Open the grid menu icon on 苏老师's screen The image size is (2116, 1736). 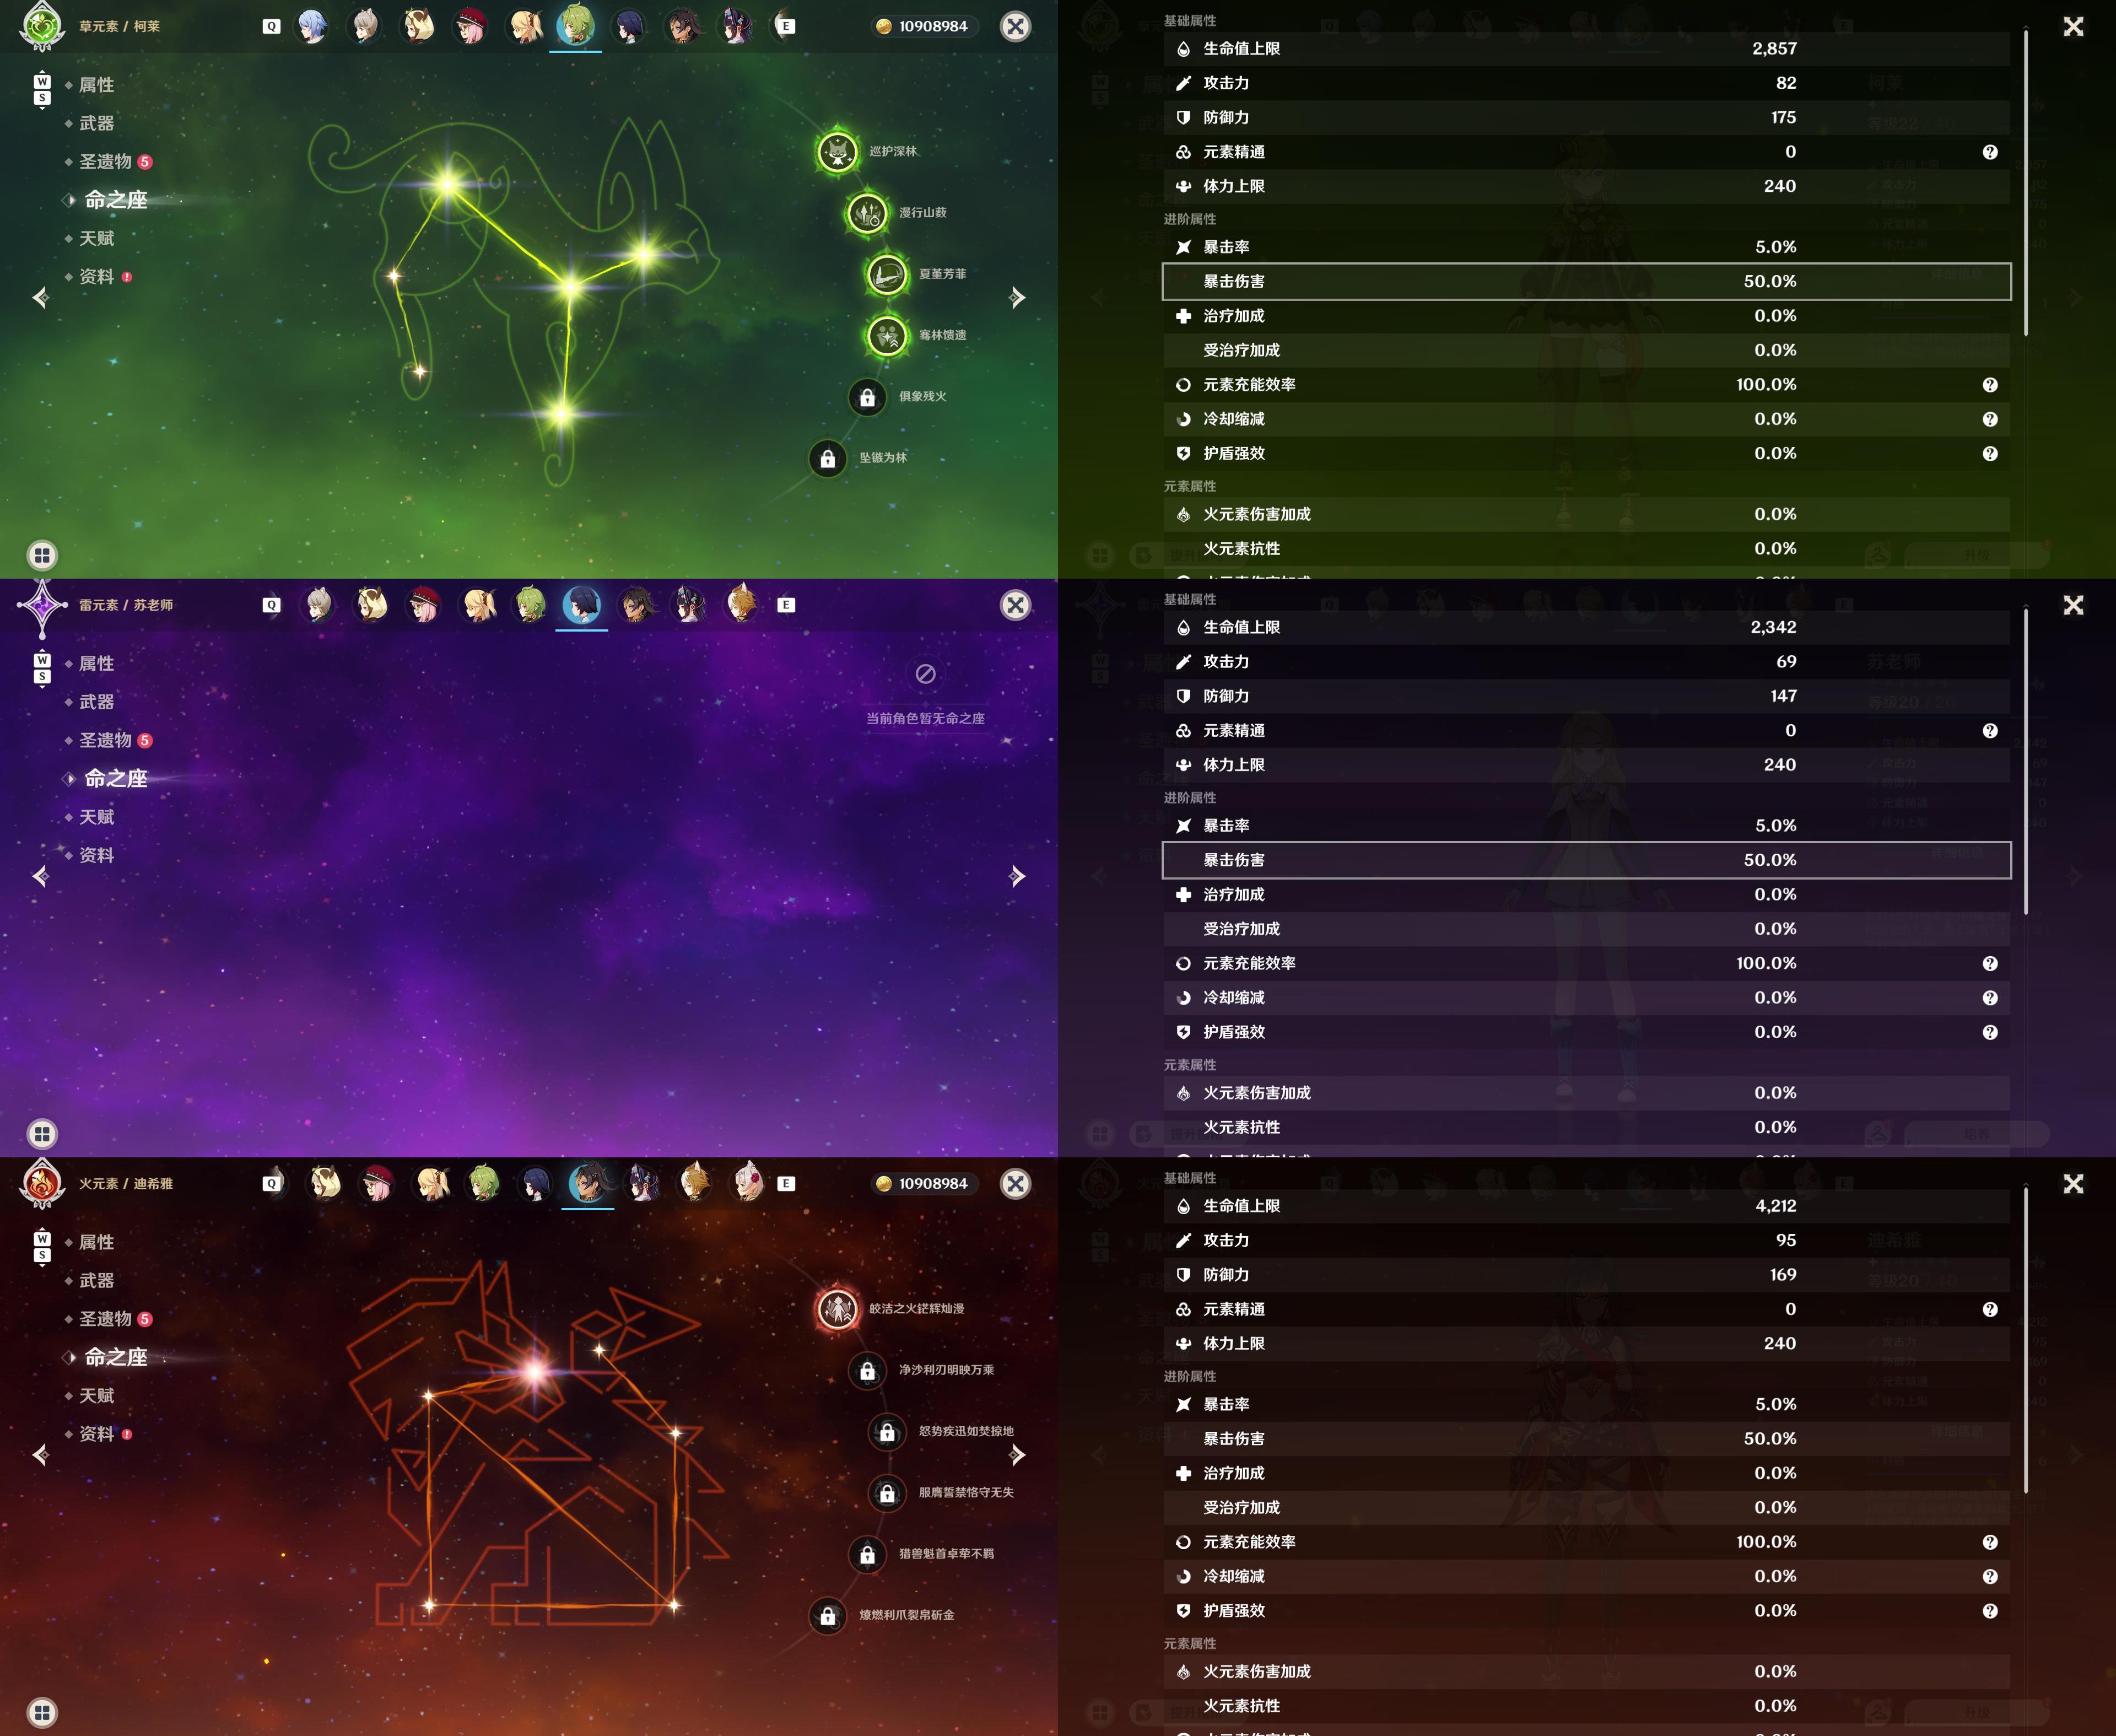[x=42, y=1134]
